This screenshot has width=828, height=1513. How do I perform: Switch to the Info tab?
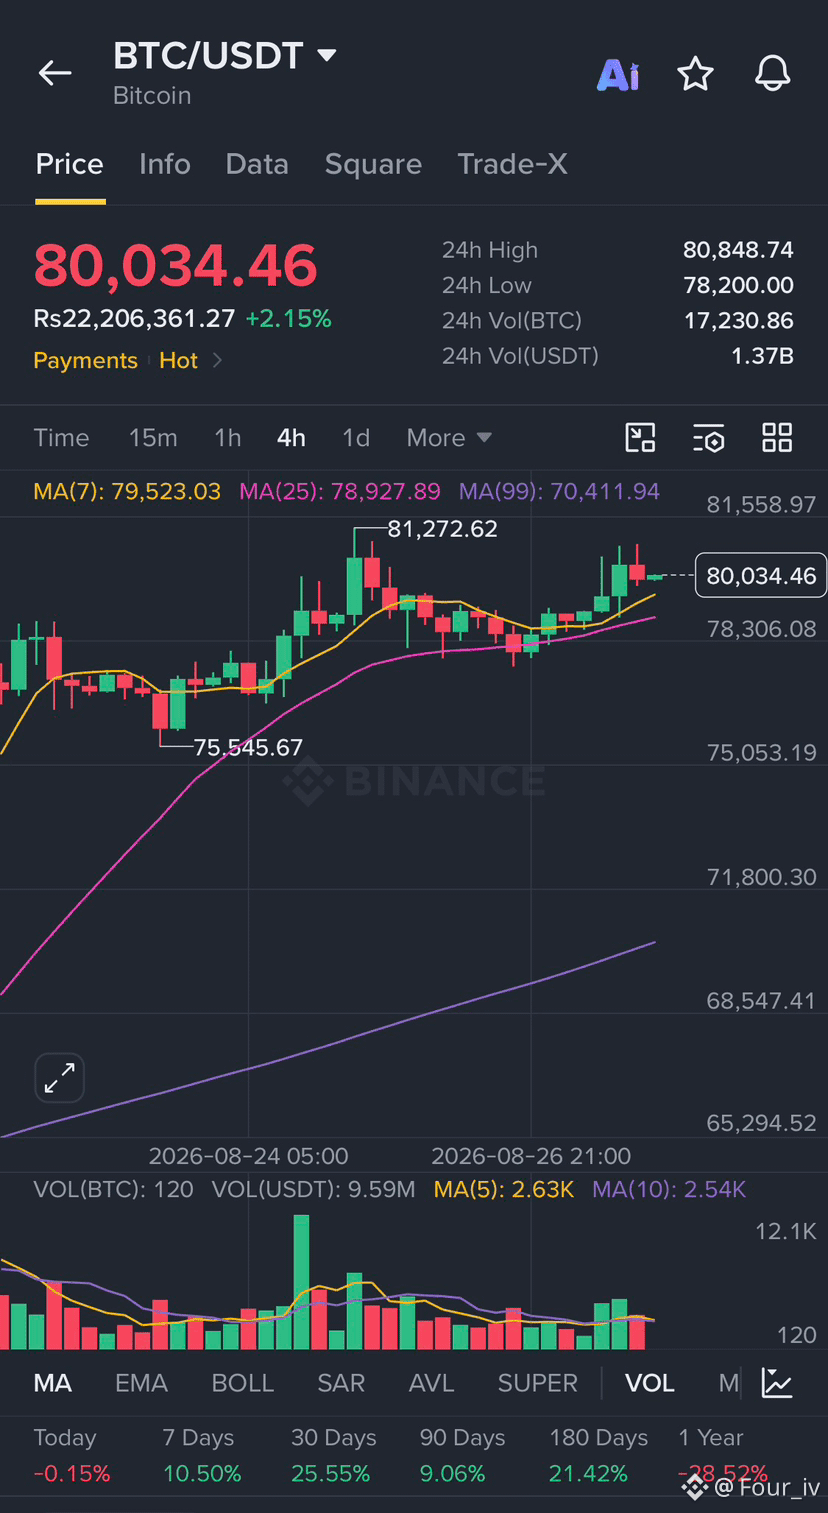click(x=165, y=164)
